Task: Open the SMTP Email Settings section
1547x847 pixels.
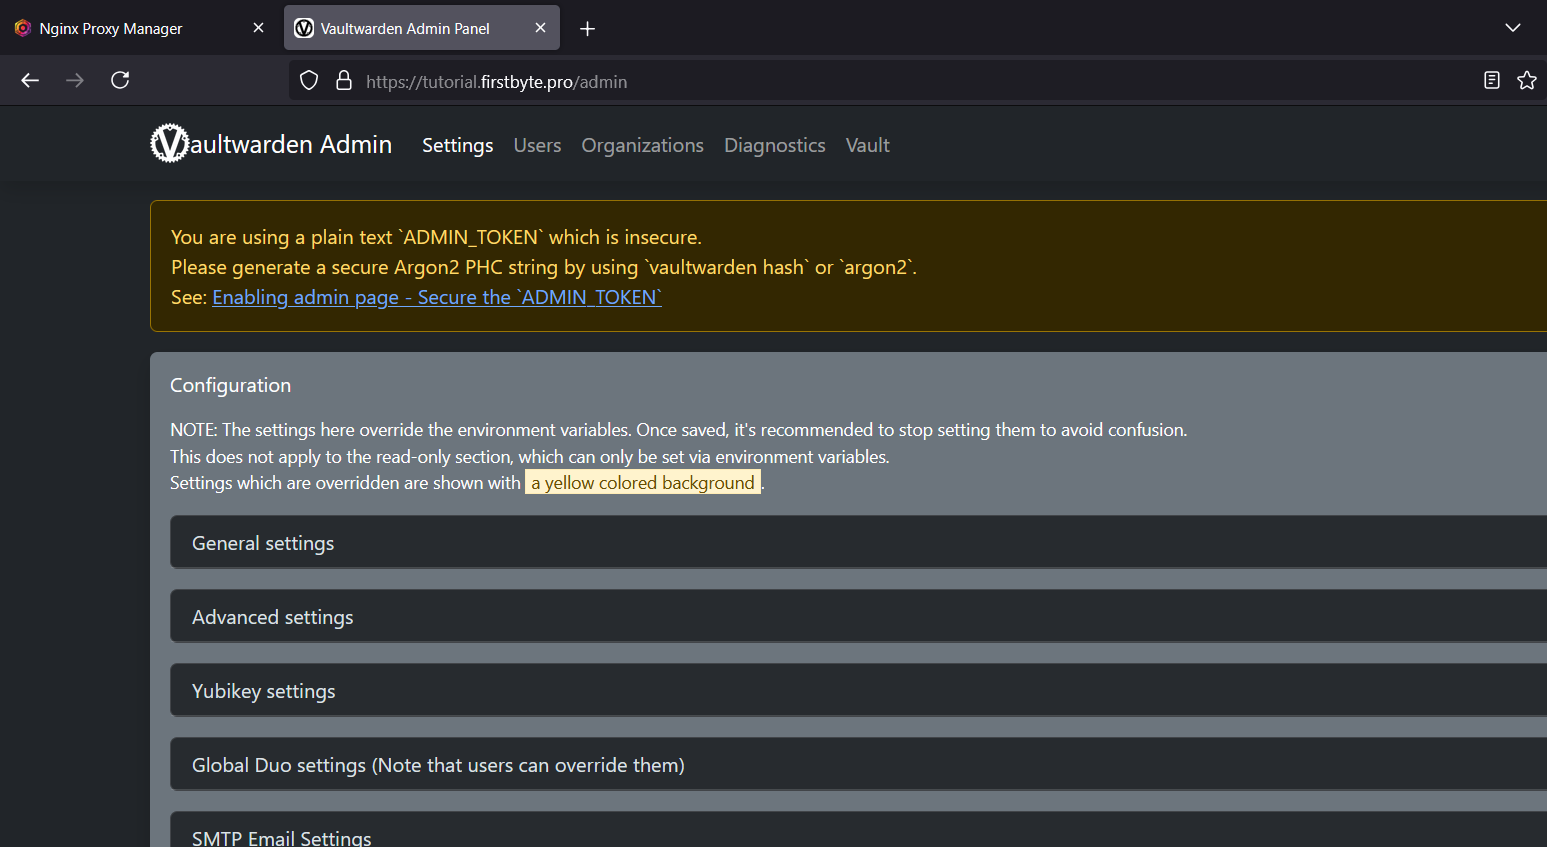Action: coord(281,837)
